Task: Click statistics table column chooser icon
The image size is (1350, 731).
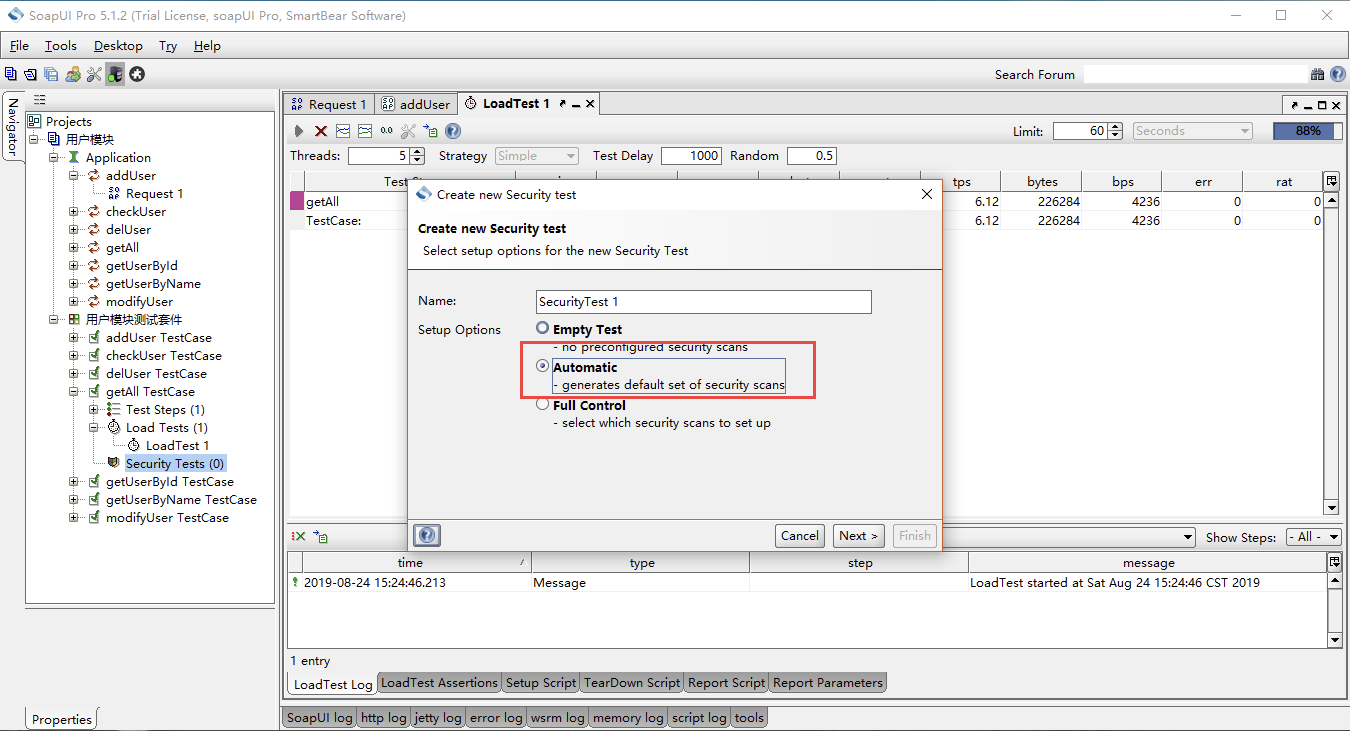Action: coord(1331,181)
